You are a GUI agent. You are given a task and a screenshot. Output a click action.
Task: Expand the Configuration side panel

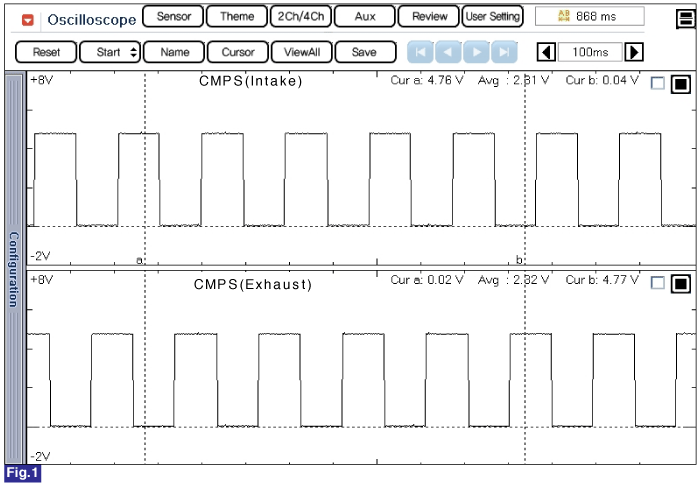pyautogui.click(x=14, y=268)
